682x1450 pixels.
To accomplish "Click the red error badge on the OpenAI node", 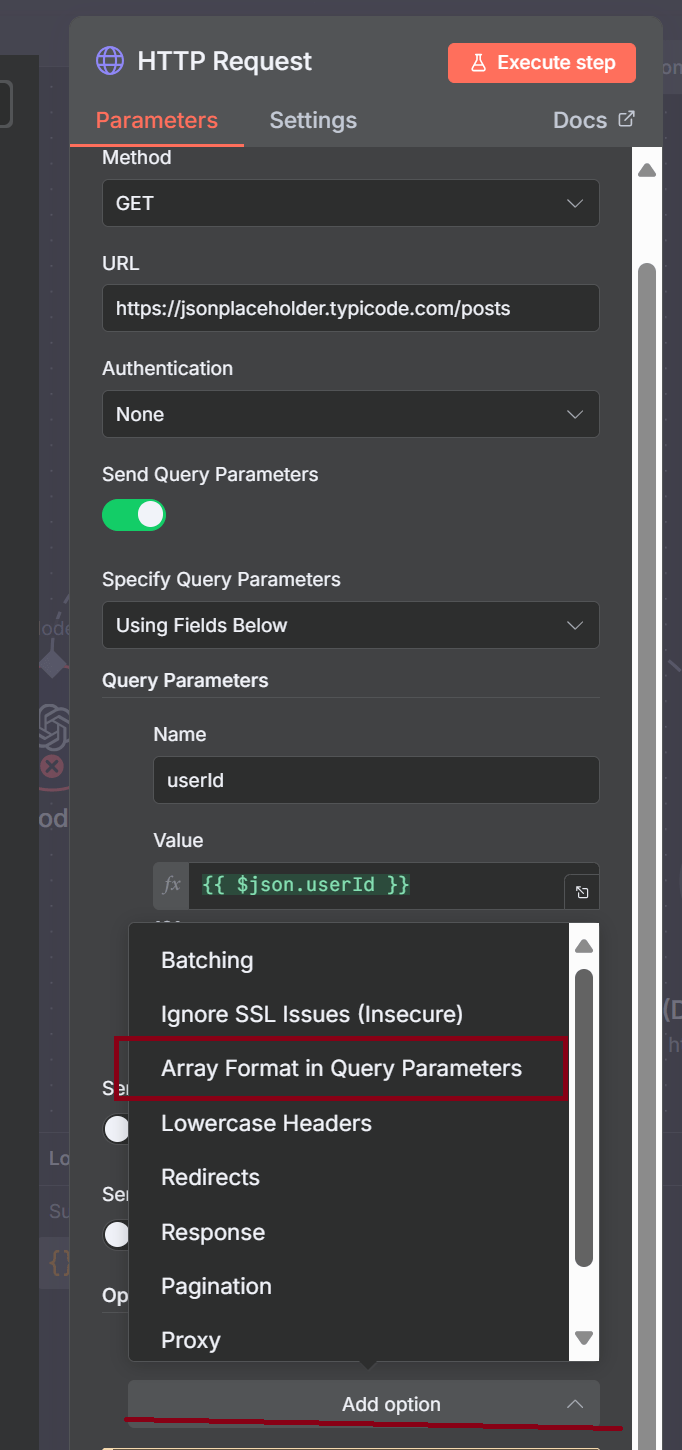I will click(54, 766).
